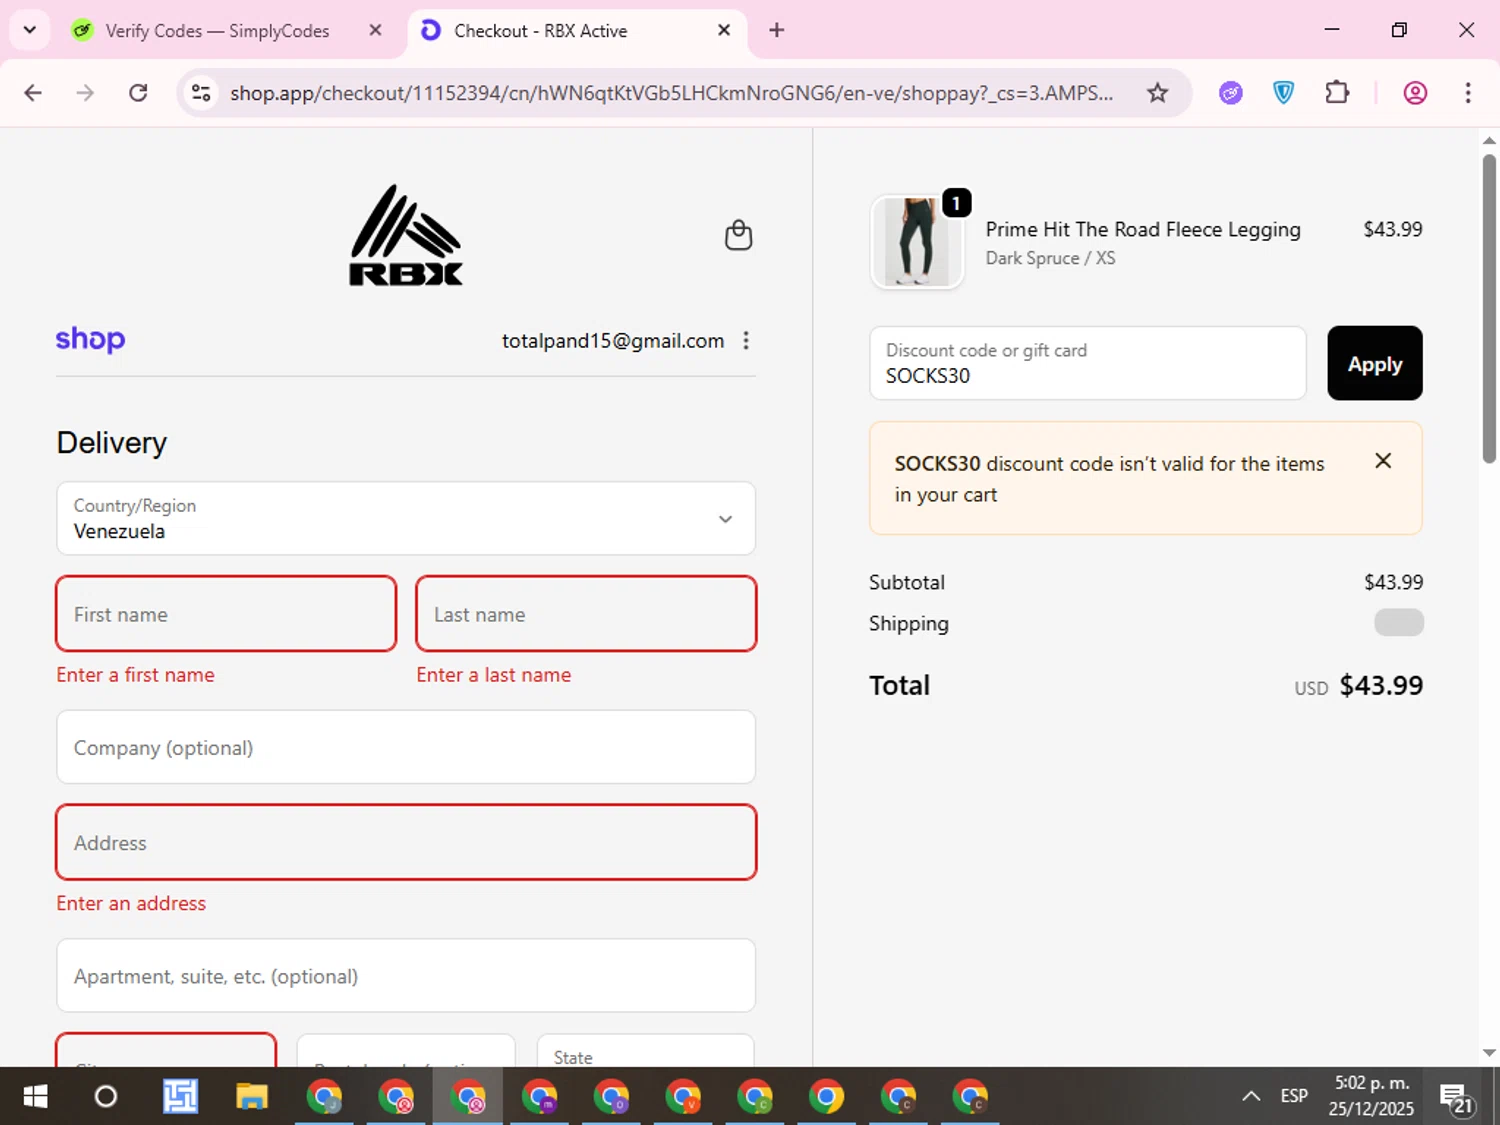Click the Fleece Legging product thumbnail

pos(917,242)
